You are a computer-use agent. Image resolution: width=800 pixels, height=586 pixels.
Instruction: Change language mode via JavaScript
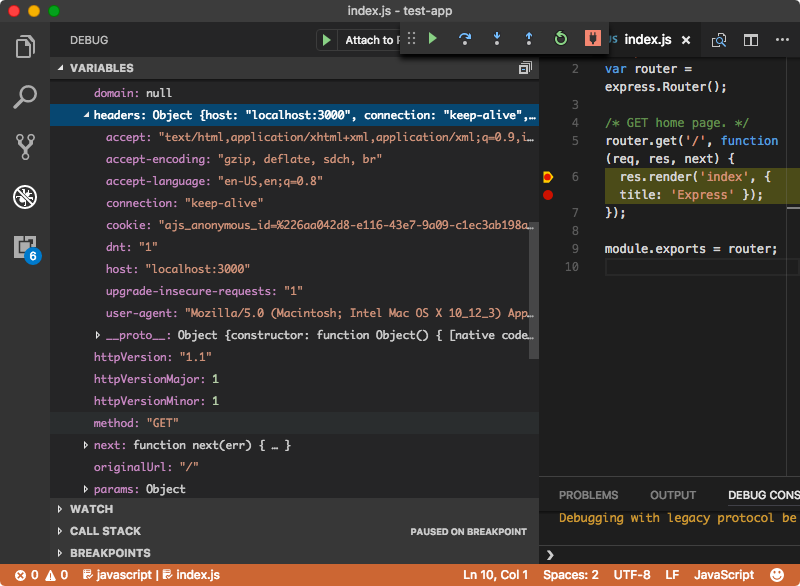(x=723, y=575)
